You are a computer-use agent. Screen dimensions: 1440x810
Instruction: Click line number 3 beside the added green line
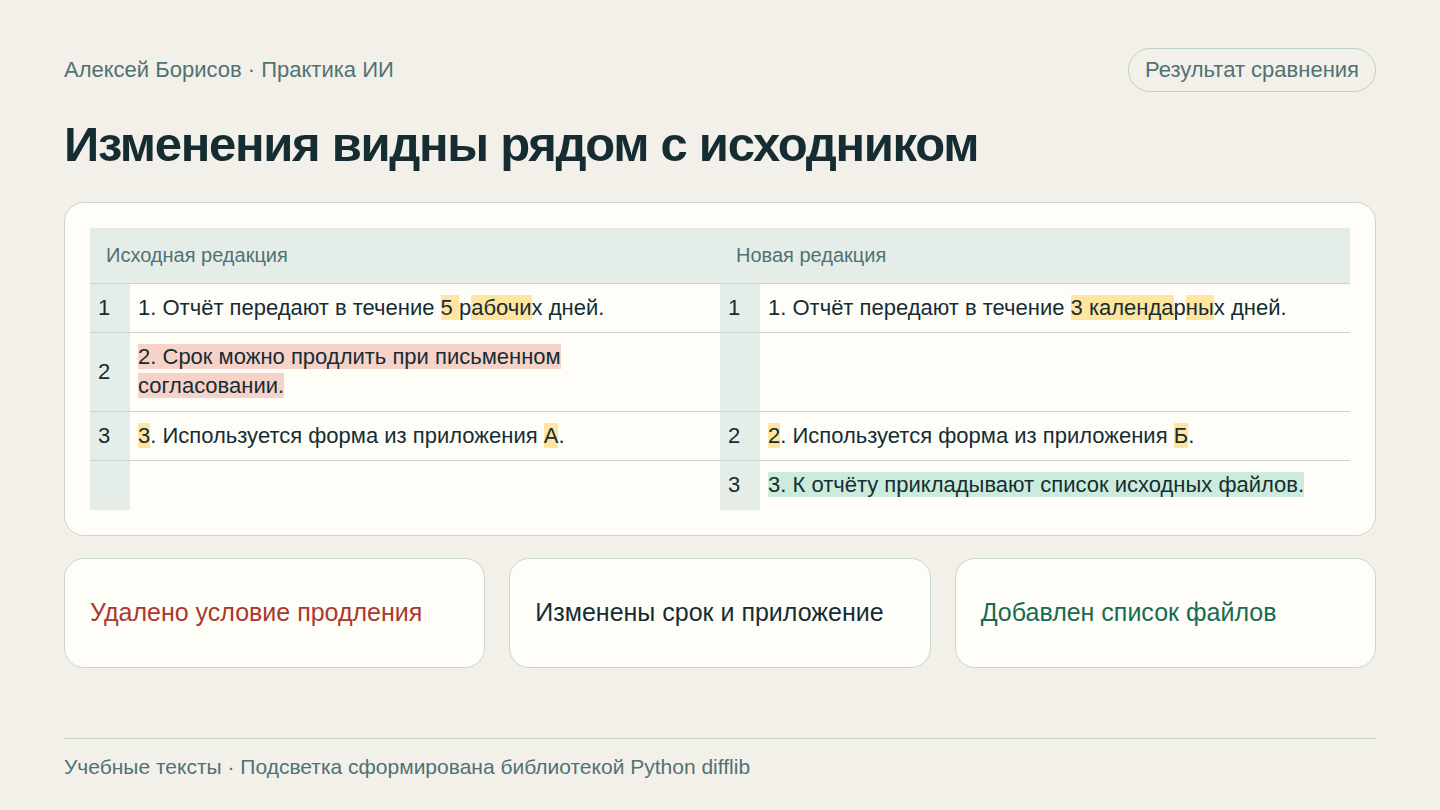point(734,485)
